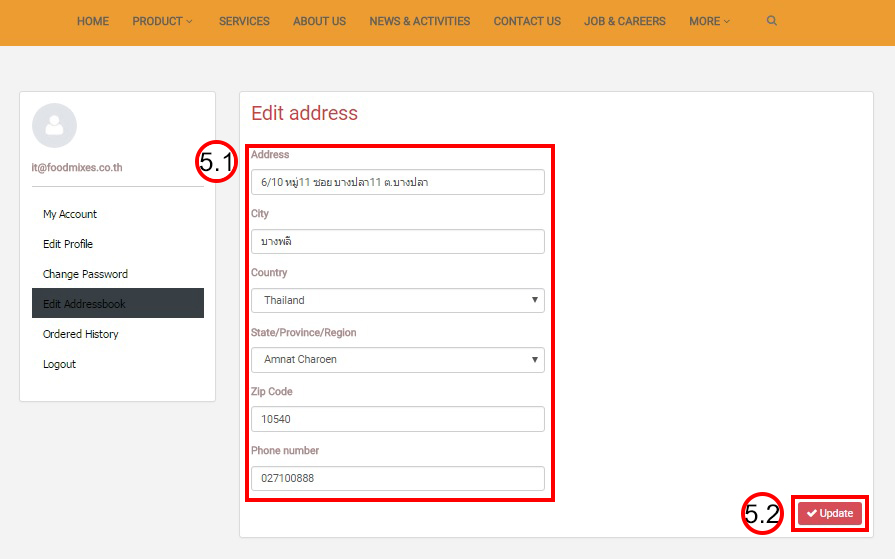Expand the PRODUCT menu
The image size is (895, 559).
coord(162,21)
